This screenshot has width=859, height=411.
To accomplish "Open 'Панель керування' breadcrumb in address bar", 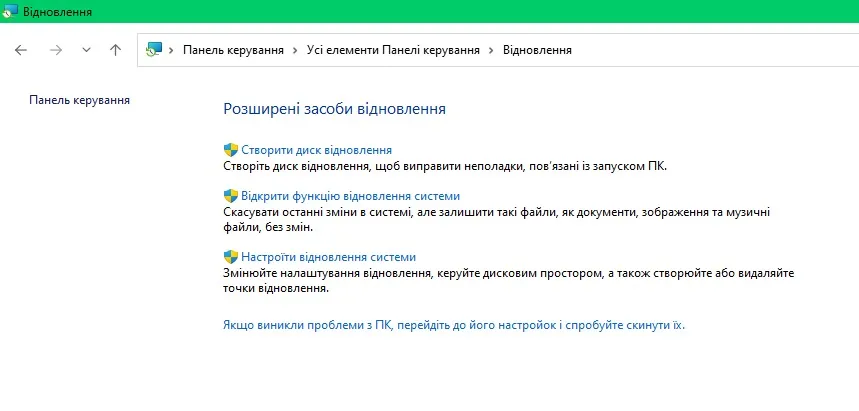I will 233,50.
